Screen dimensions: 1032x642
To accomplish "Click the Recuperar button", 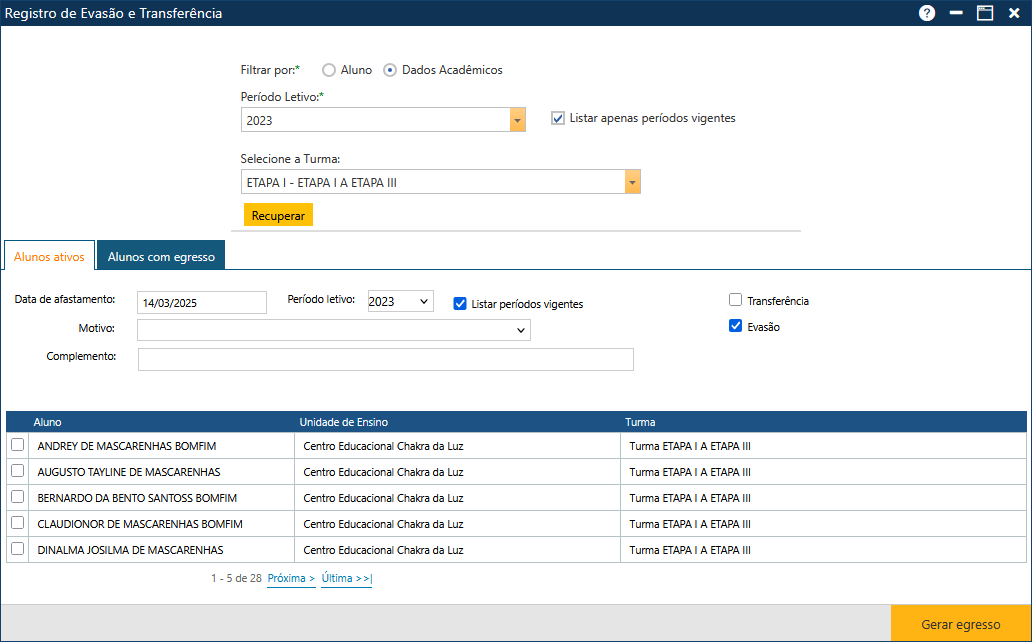I will click(x=278, y=214).
